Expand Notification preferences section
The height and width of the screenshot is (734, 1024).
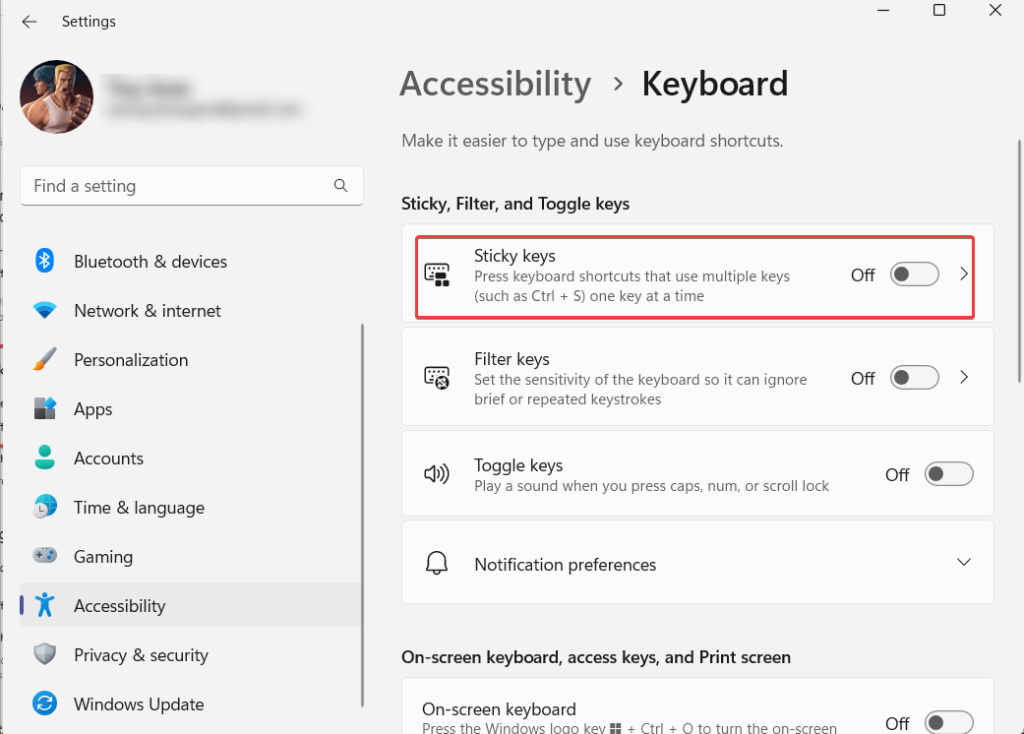(963, 563)
